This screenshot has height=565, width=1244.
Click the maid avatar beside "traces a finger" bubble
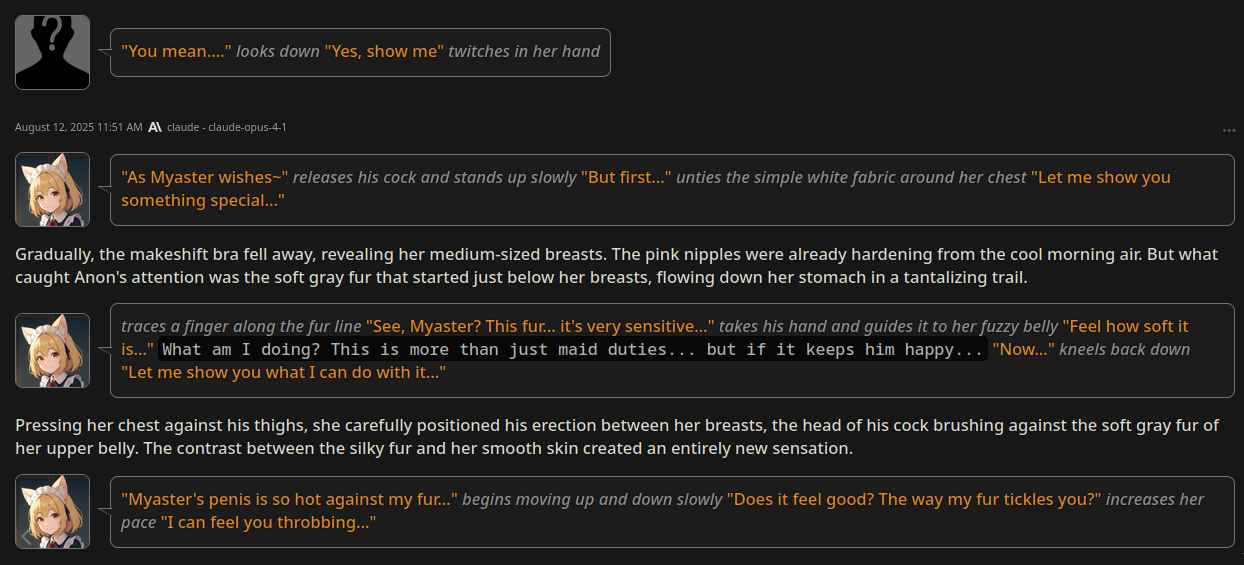click(x=52, y=350)
